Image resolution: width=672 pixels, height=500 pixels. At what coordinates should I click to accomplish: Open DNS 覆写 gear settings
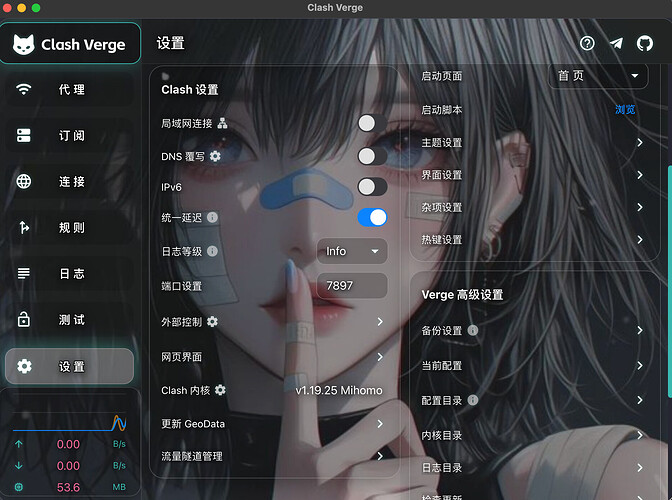point(215,156)
